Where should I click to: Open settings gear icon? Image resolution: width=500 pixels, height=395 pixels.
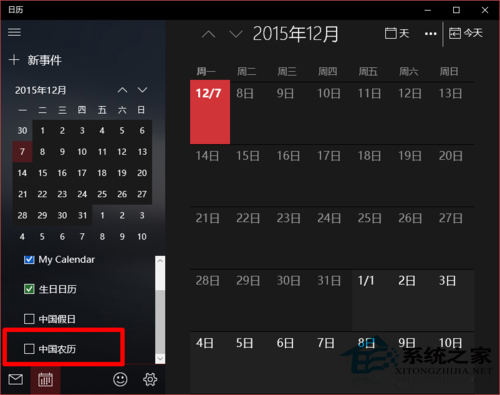click(x=150, y=379)
